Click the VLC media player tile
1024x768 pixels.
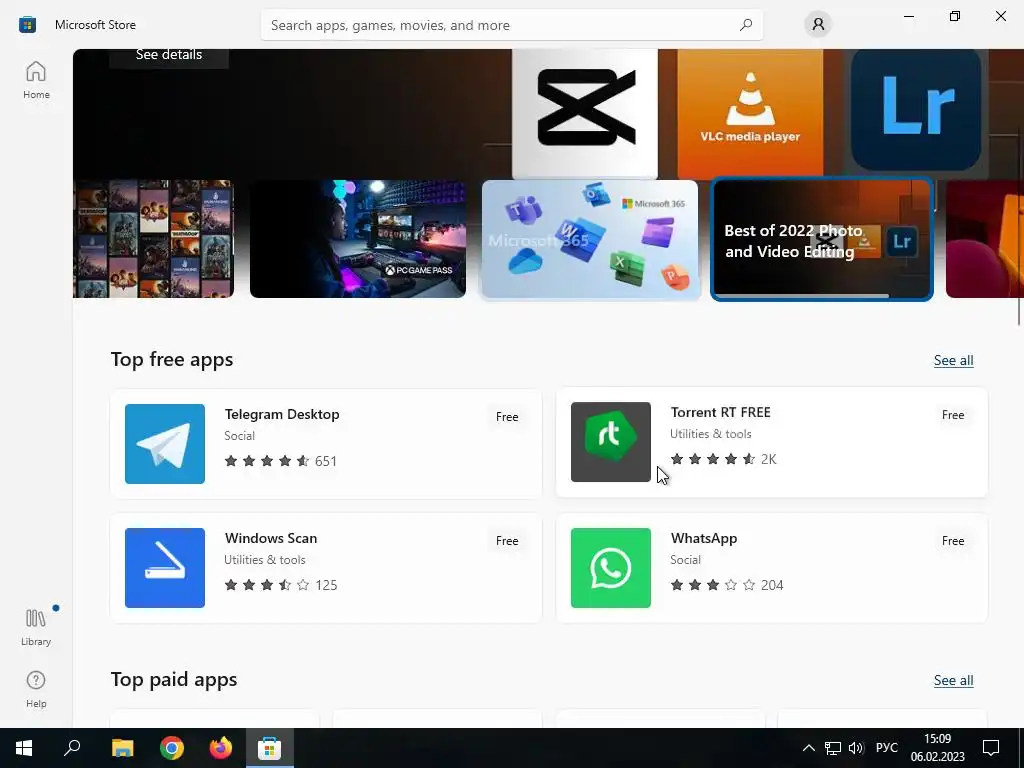pos(750,112)
